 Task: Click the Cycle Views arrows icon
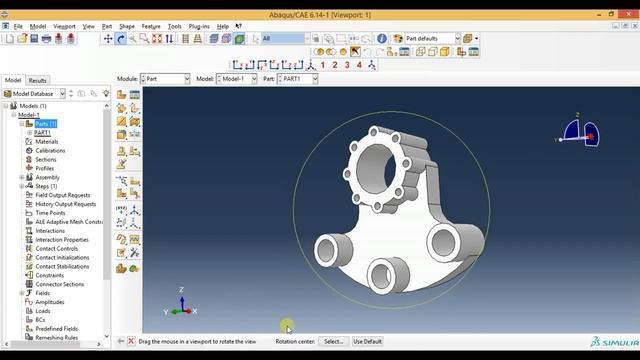pos(169,39)
